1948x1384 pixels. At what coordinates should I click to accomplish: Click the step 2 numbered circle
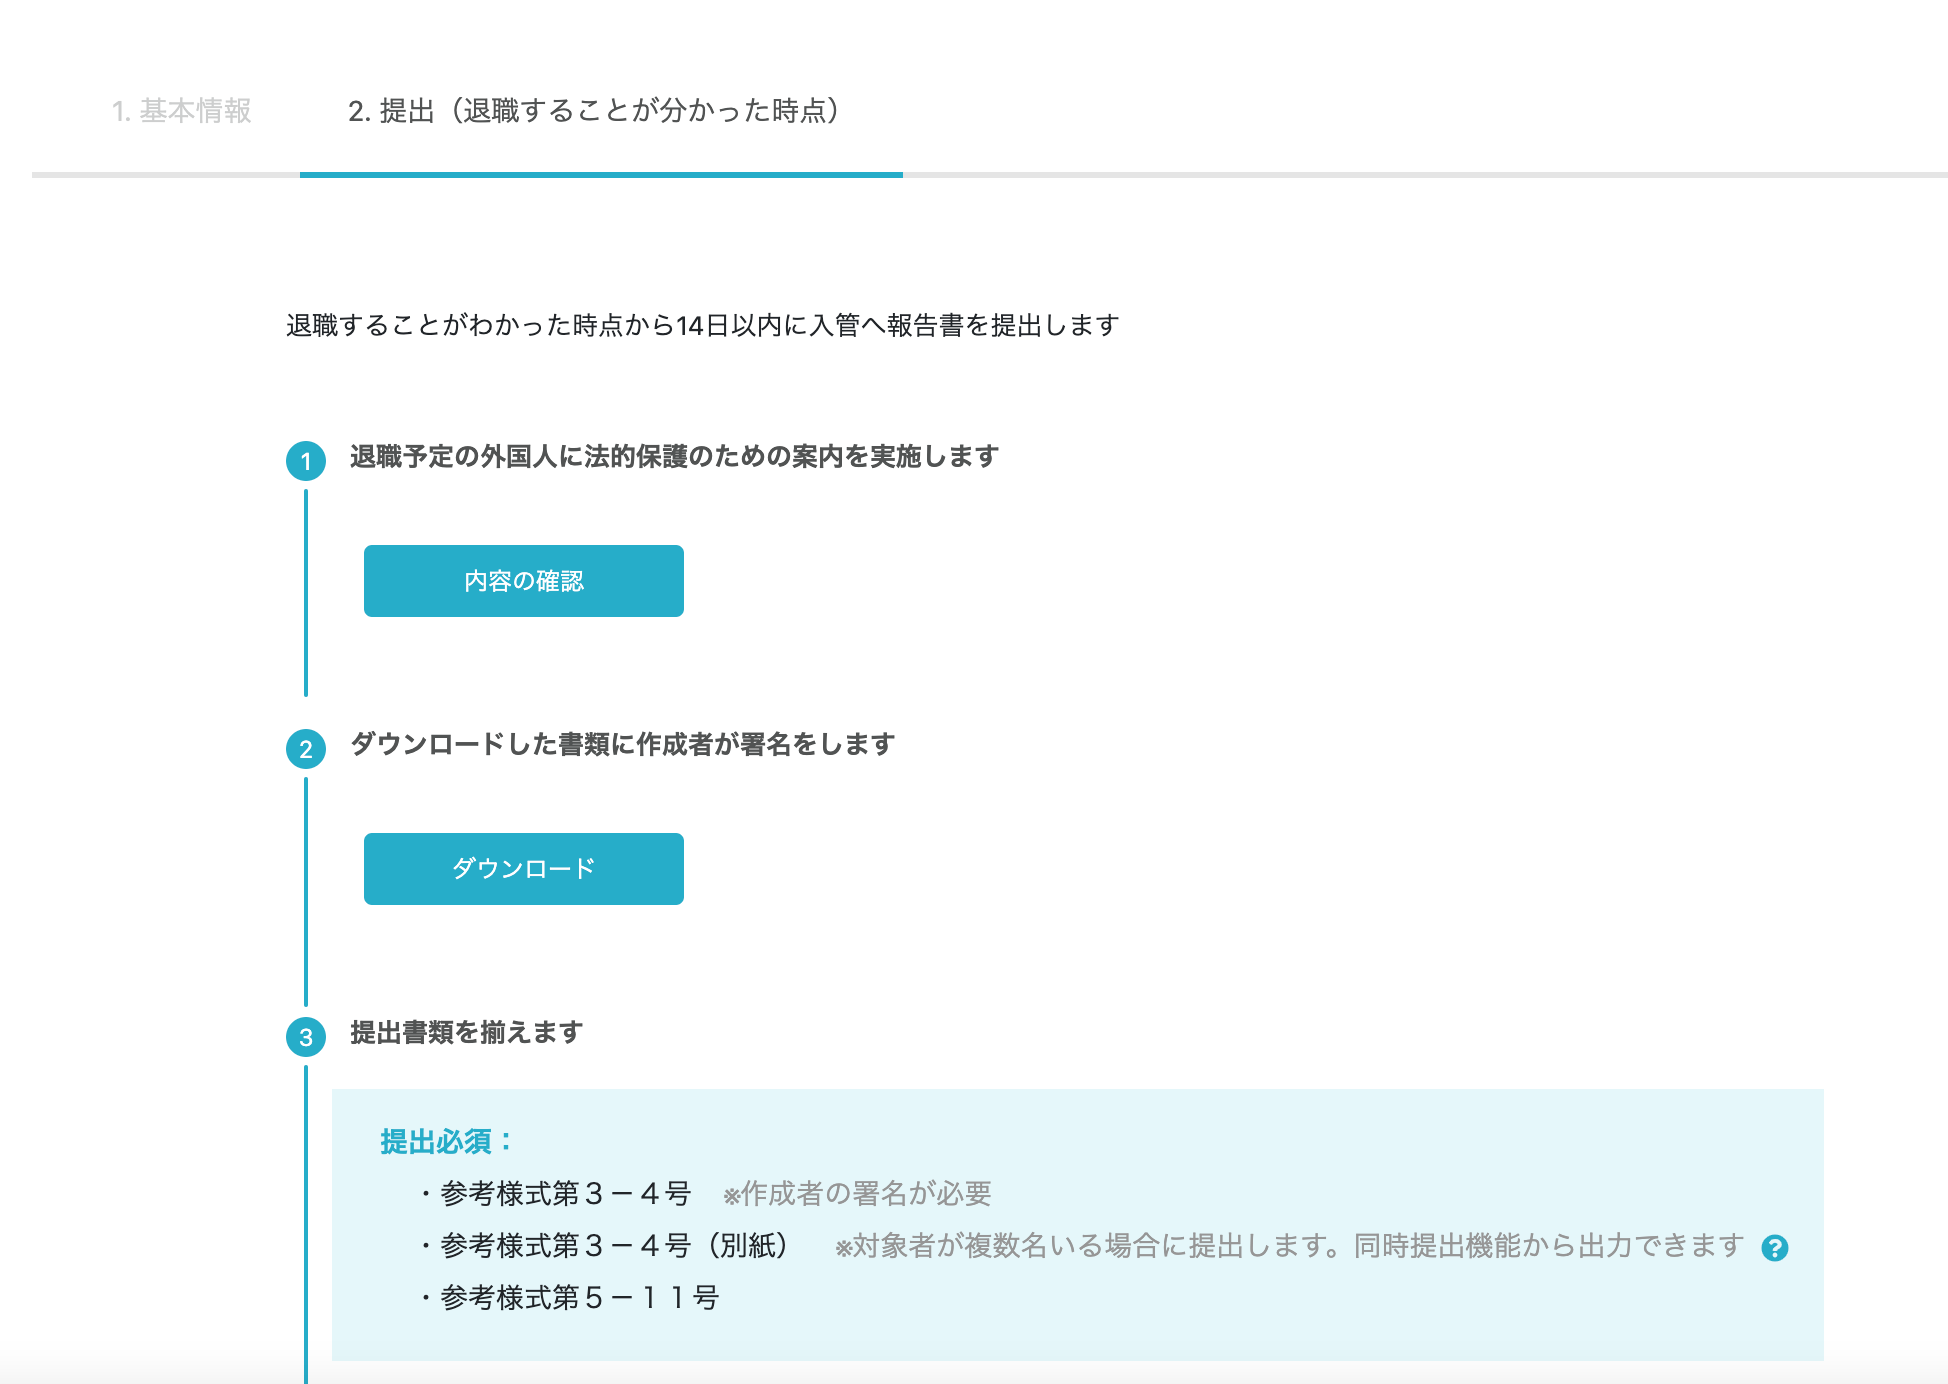(x=306, y=749)
